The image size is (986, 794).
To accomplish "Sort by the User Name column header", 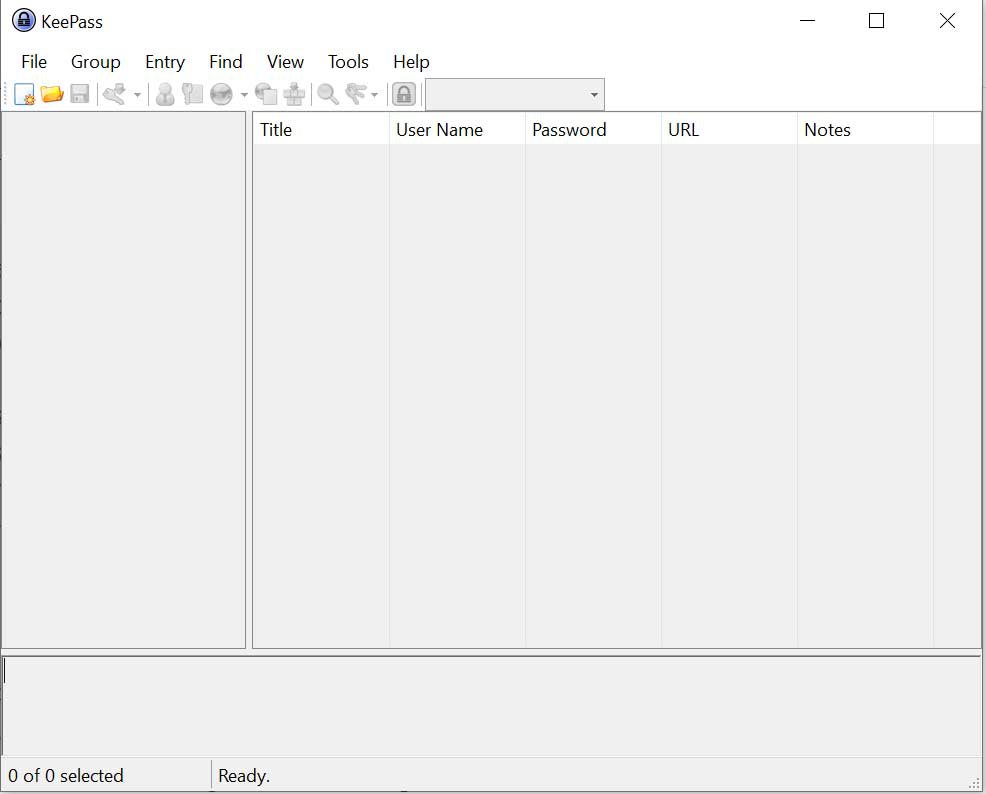I will (457, 130).
